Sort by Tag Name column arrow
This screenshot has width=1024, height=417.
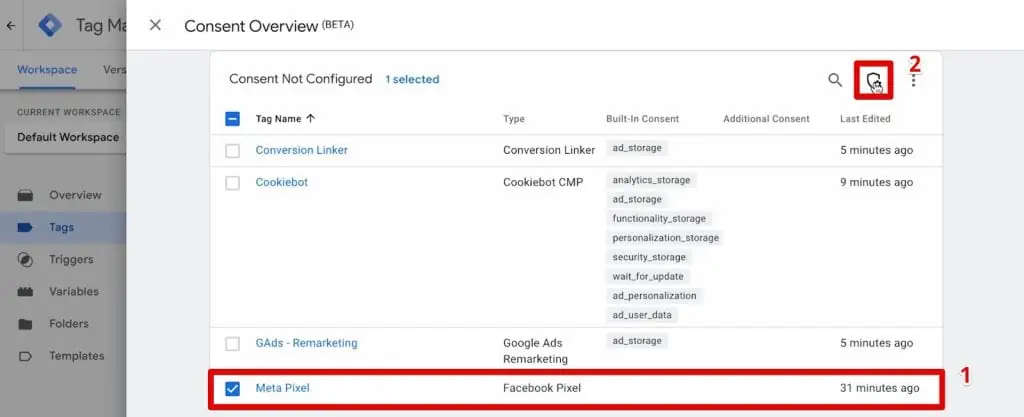click(x=311, y=118)
